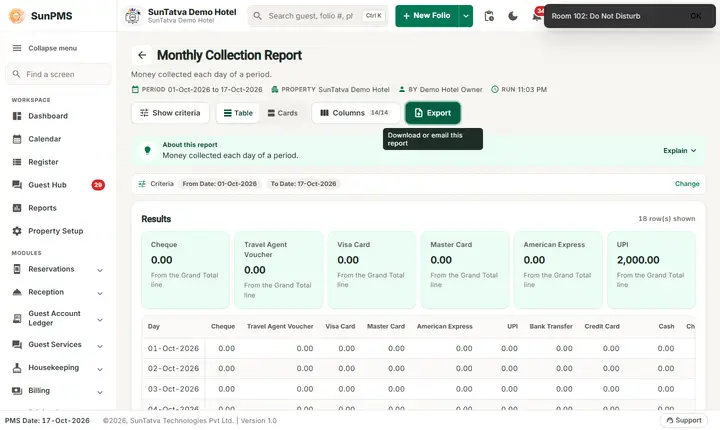Click the Property Setup gear icon

[17, 231]
